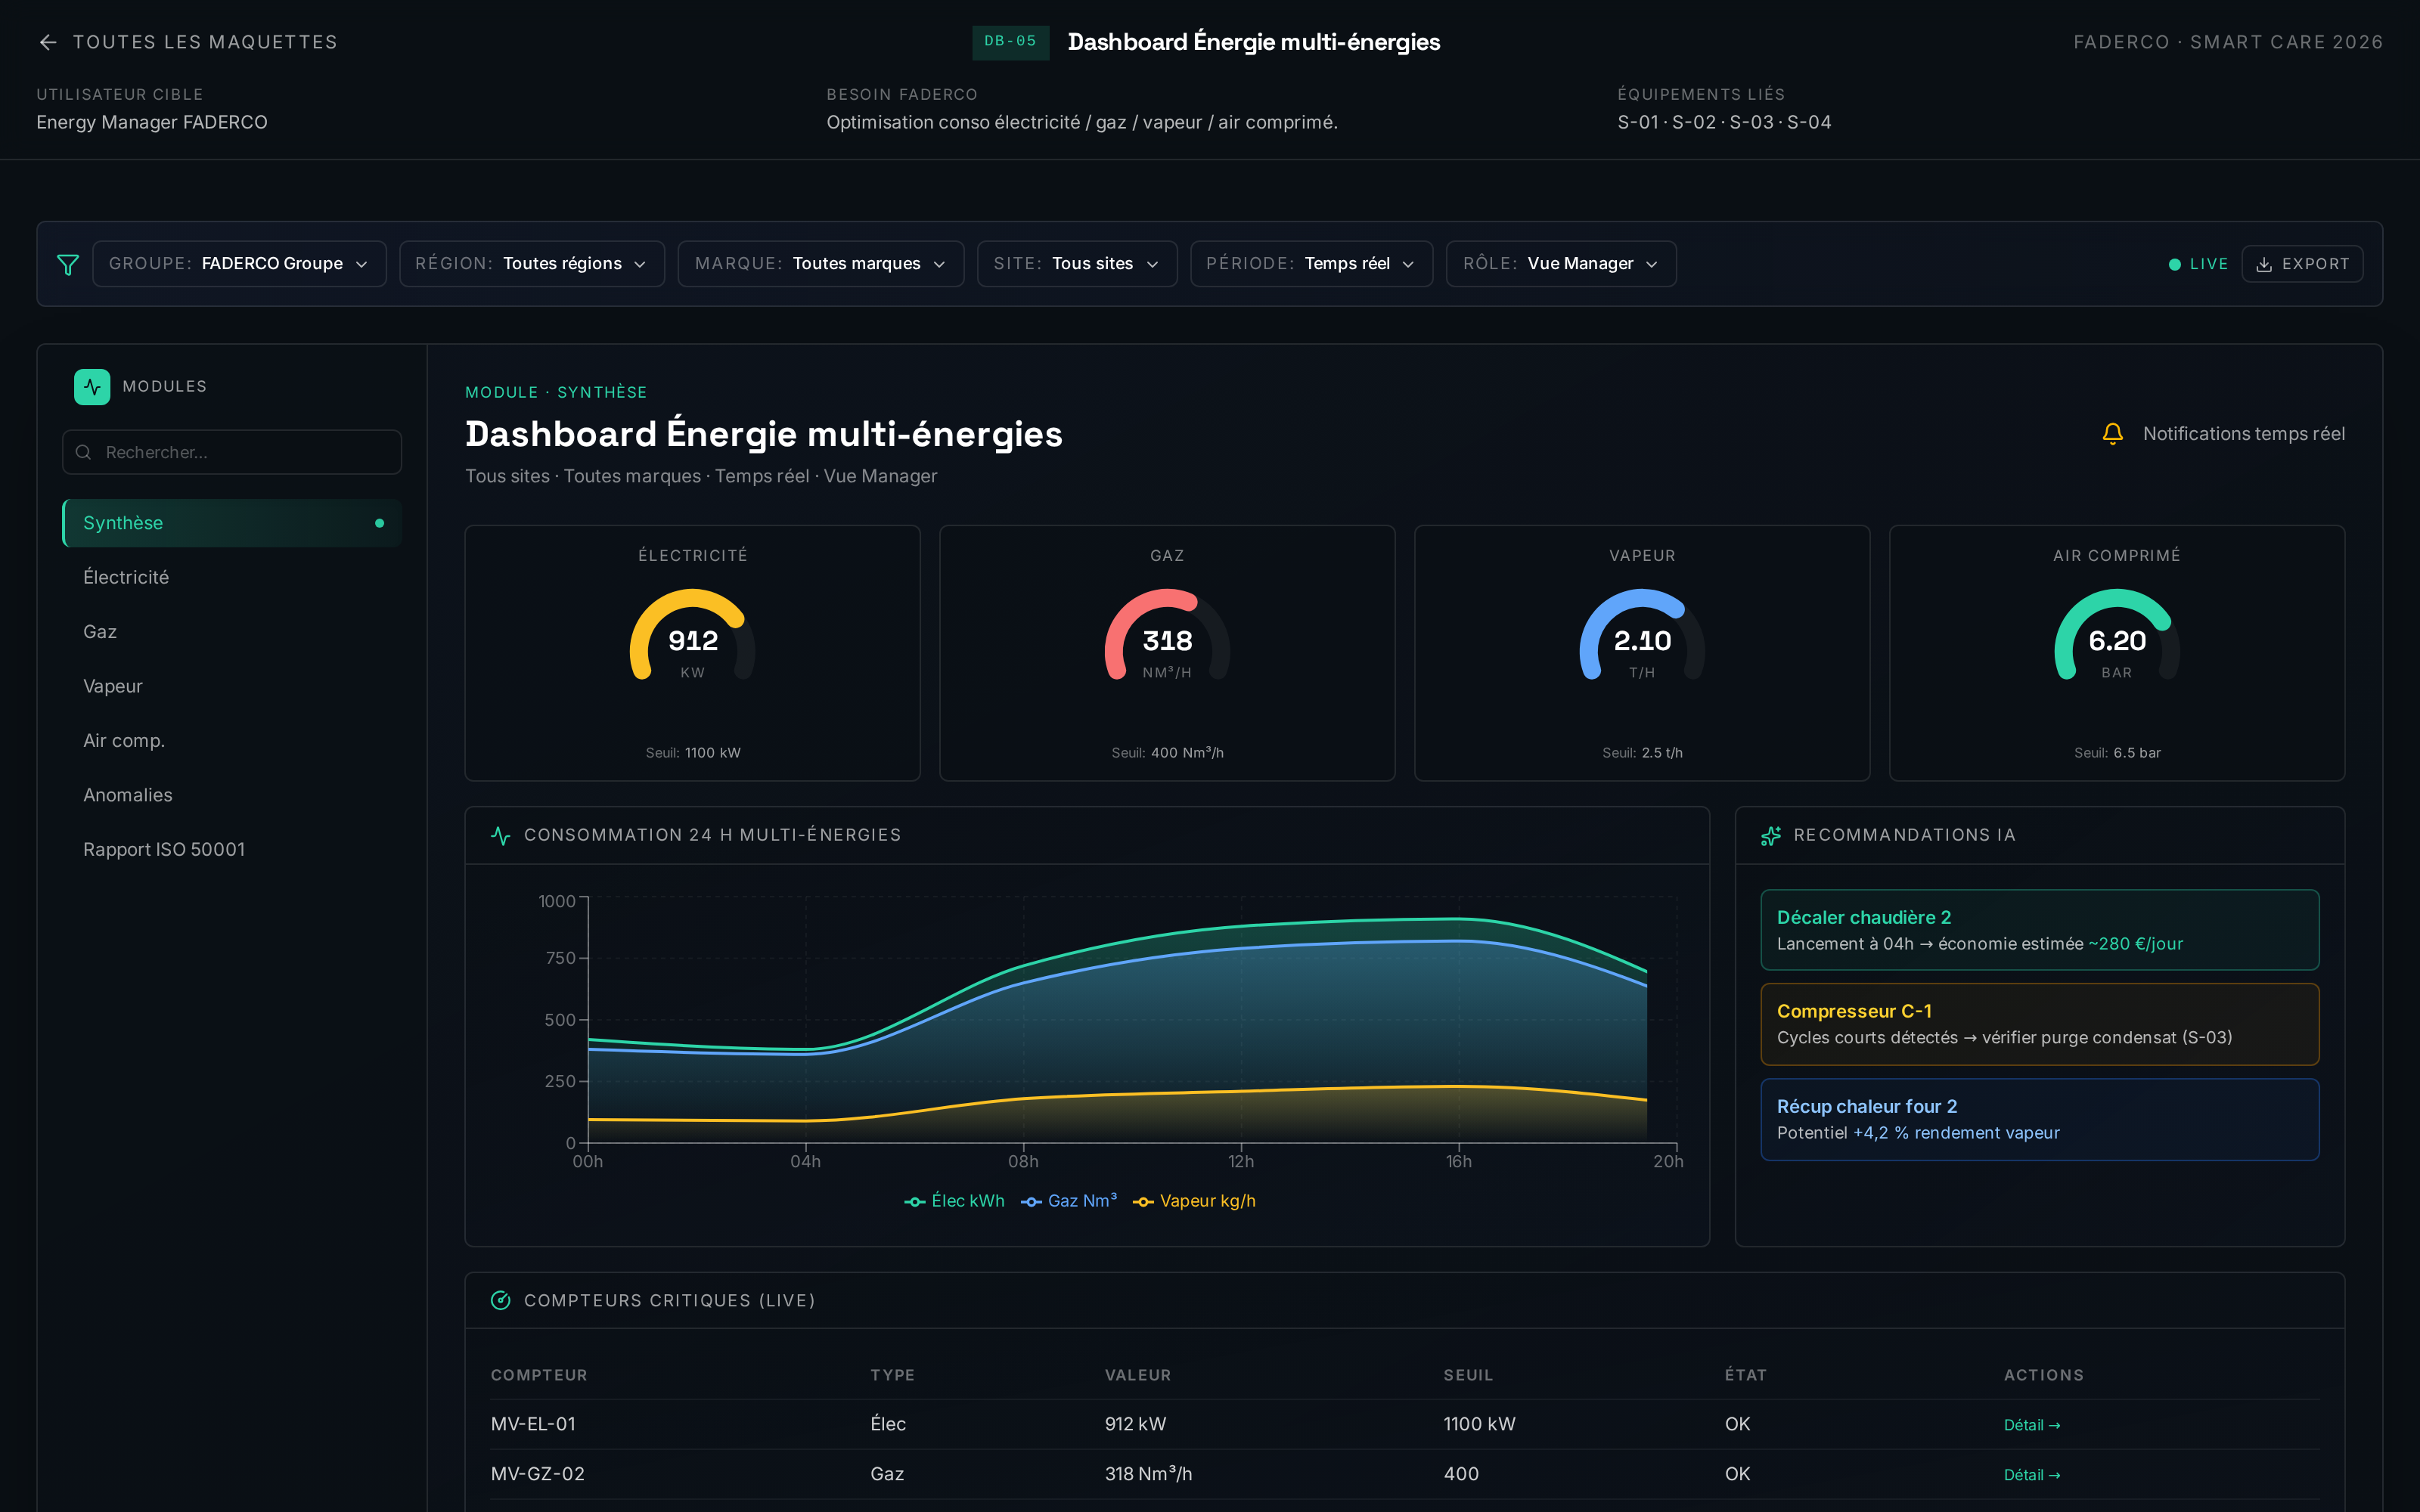Open the Région Toutes régions dropdown
The height and width of the screenshot is (1512, 2420).
point(532,264)
